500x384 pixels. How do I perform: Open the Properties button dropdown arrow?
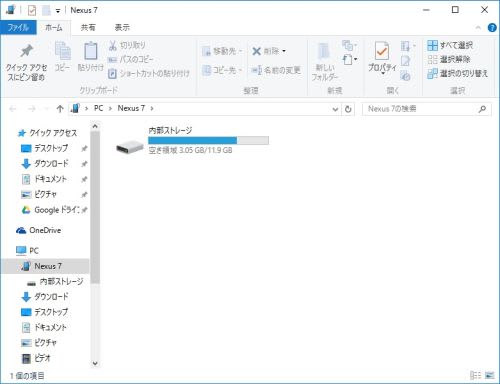382,73
